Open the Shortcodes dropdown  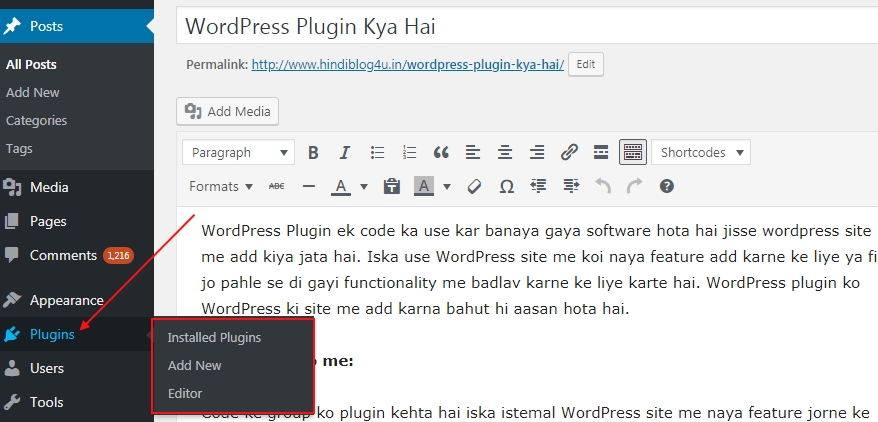tap(701, 152)
